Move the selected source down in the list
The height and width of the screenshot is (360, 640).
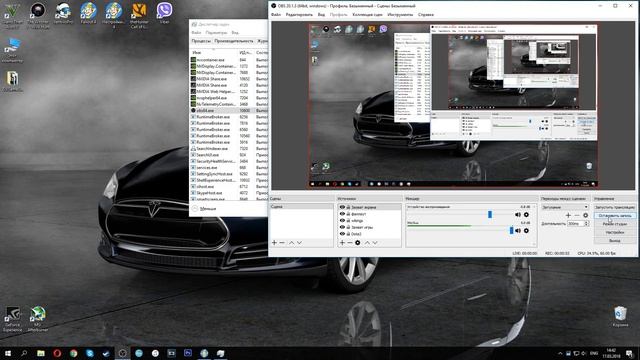point(375,243)
